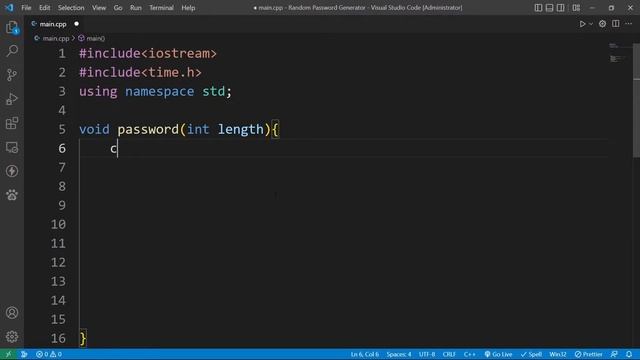
Task: Click the closing brace on line 16
Action: pyautogui.click(x=83, y=338)
